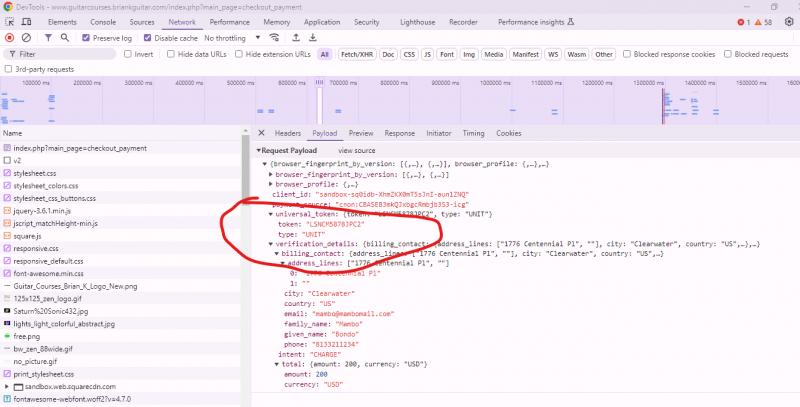The image size is (800, 407).
Task: Export HAR file download icon
Action: point(313,38)
